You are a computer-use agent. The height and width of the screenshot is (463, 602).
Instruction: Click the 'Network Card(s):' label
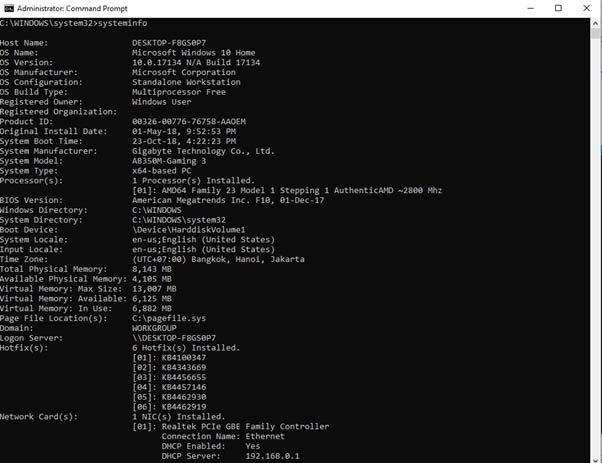pyautogui.click(x=39, y=417)
